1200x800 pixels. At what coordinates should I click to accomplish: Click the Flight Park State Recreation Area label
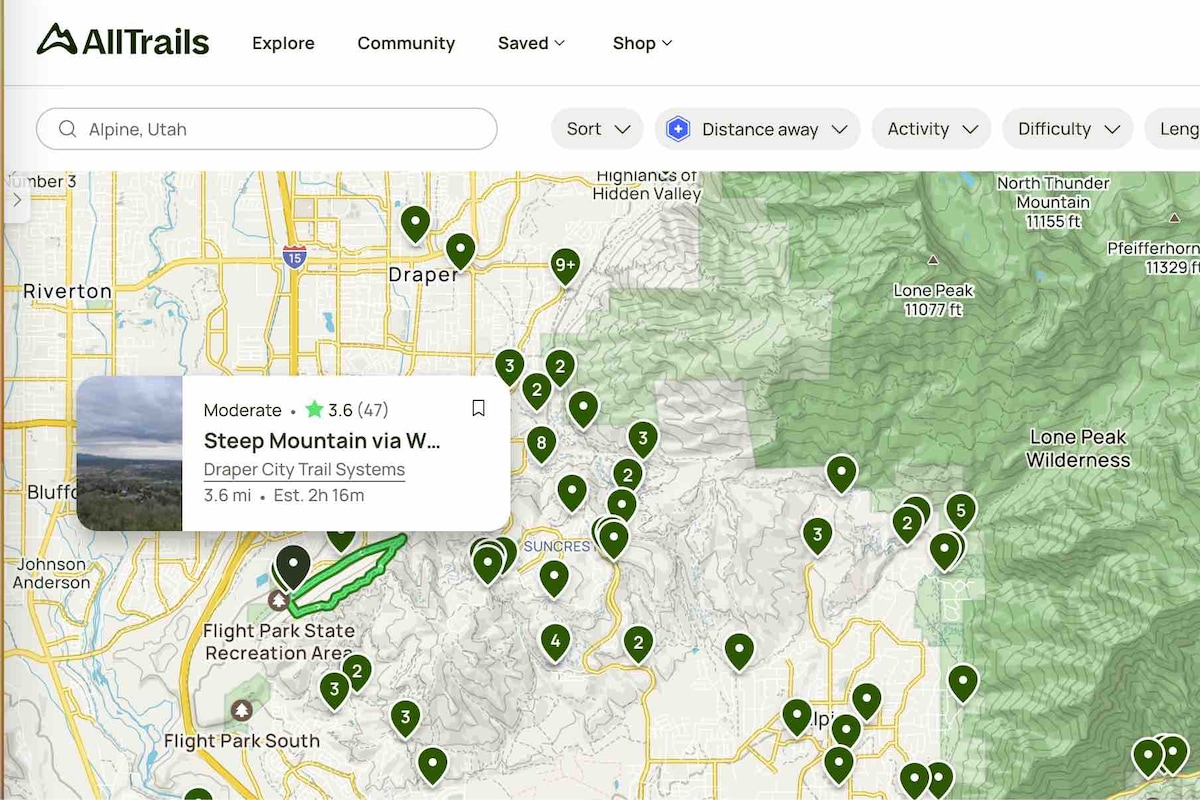[279, 642]
